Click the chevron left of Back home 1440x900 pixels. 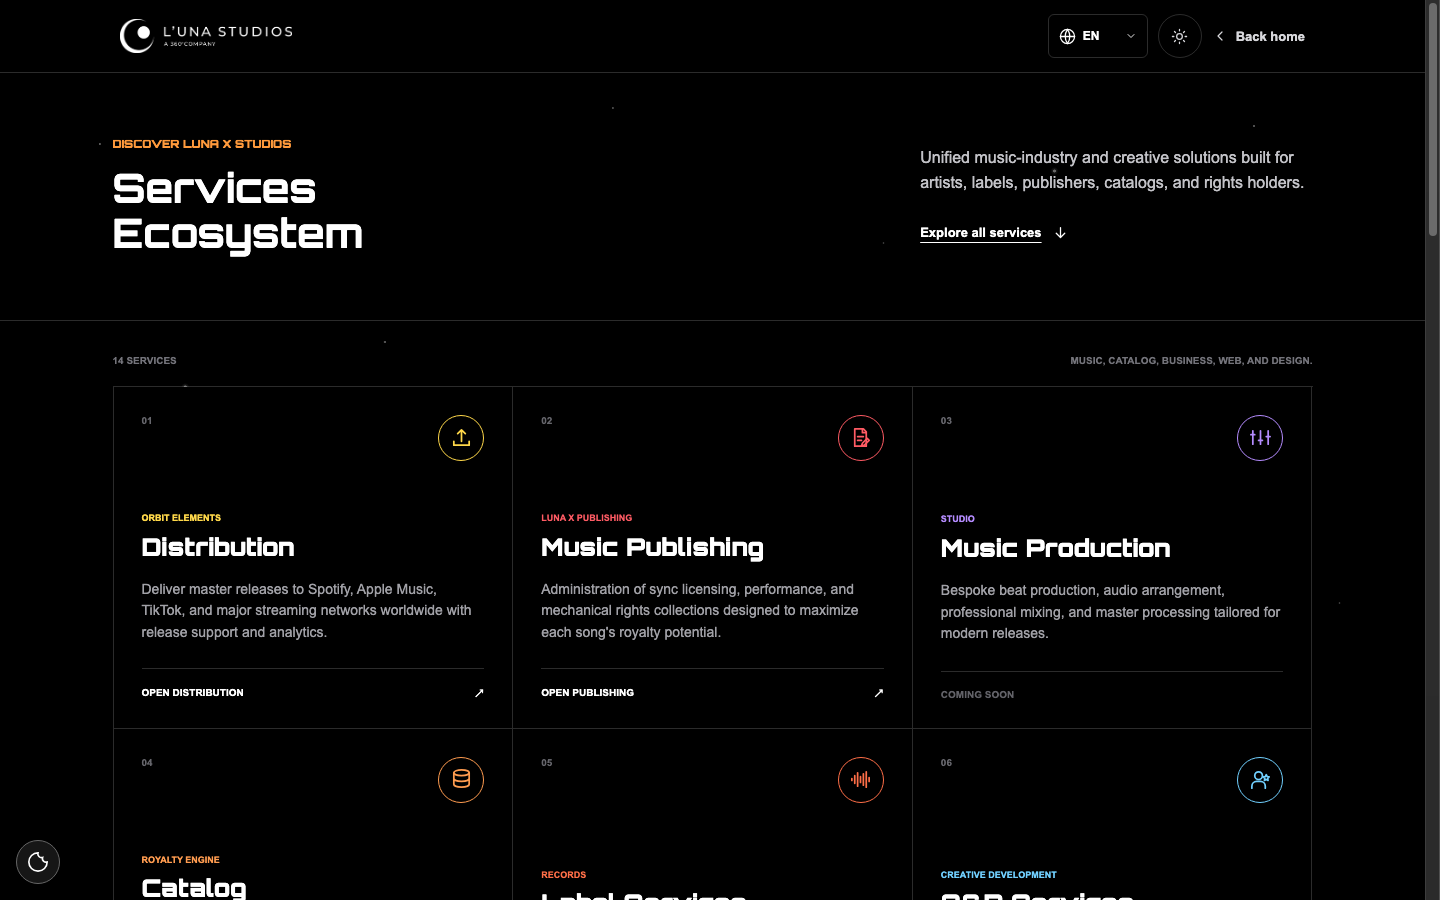pos(1220,36)
